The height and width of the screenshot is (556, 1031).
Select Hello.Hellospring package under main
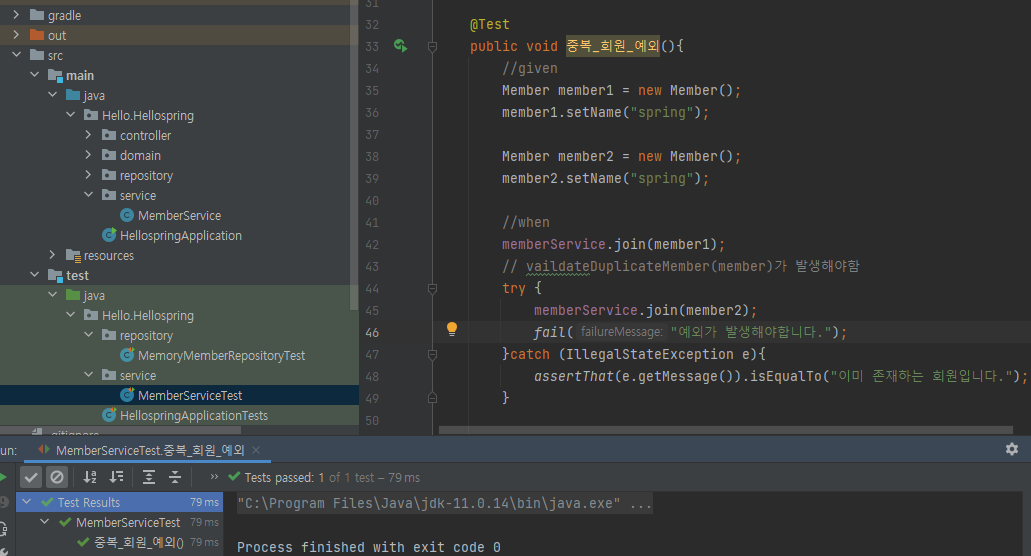pyautogui.click(x=148, y=116)
